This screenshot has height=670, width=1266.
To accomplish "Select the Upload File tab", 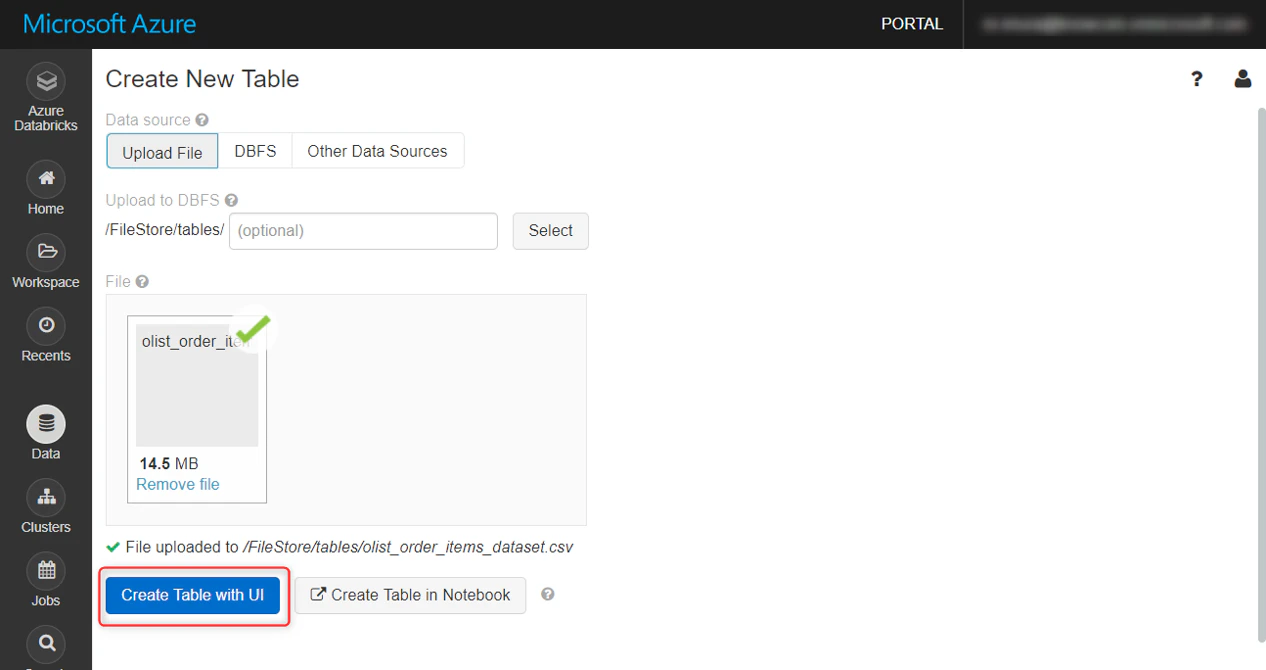I will pyautogui.click(x=162, y=152).
